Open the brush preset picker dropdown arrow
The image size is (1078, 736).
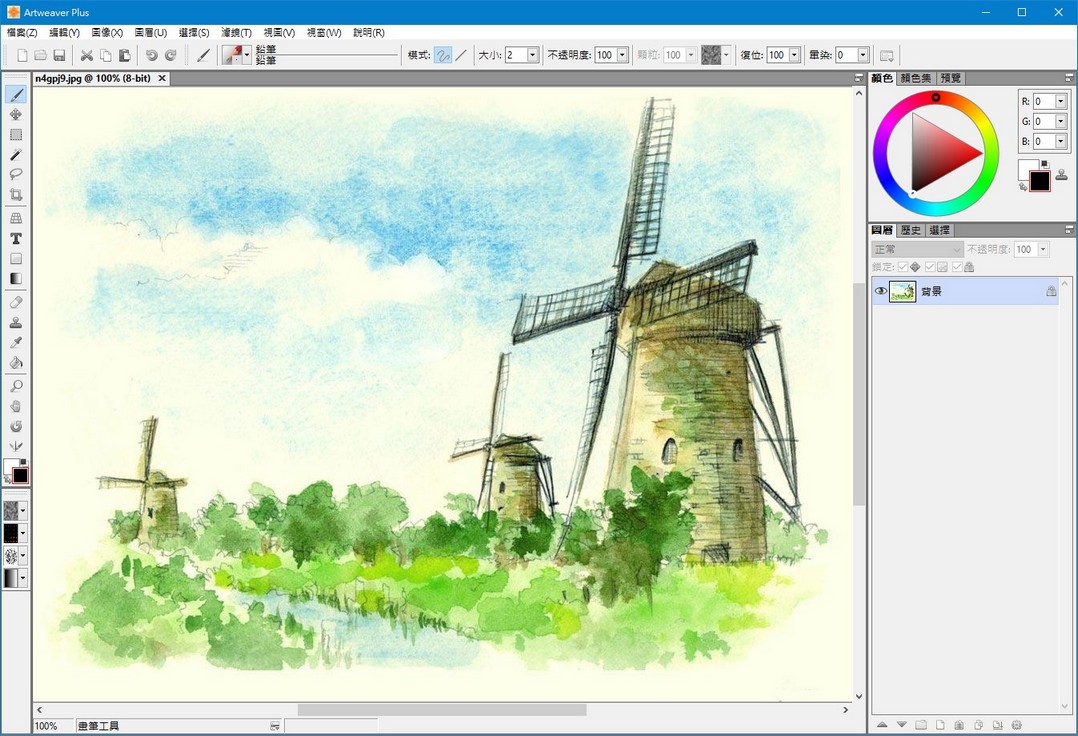tap(247, 55)
